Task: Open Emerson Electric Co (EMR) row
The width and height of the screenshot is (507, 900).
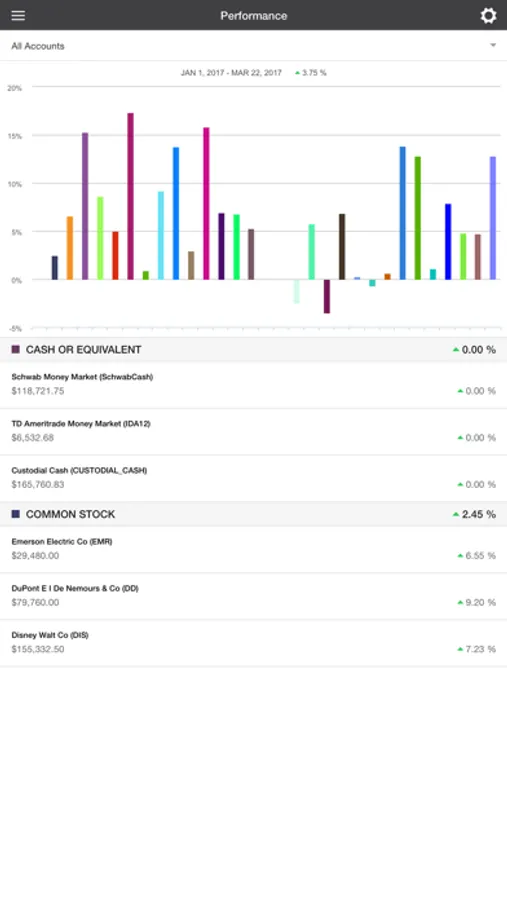Action: 253,550
